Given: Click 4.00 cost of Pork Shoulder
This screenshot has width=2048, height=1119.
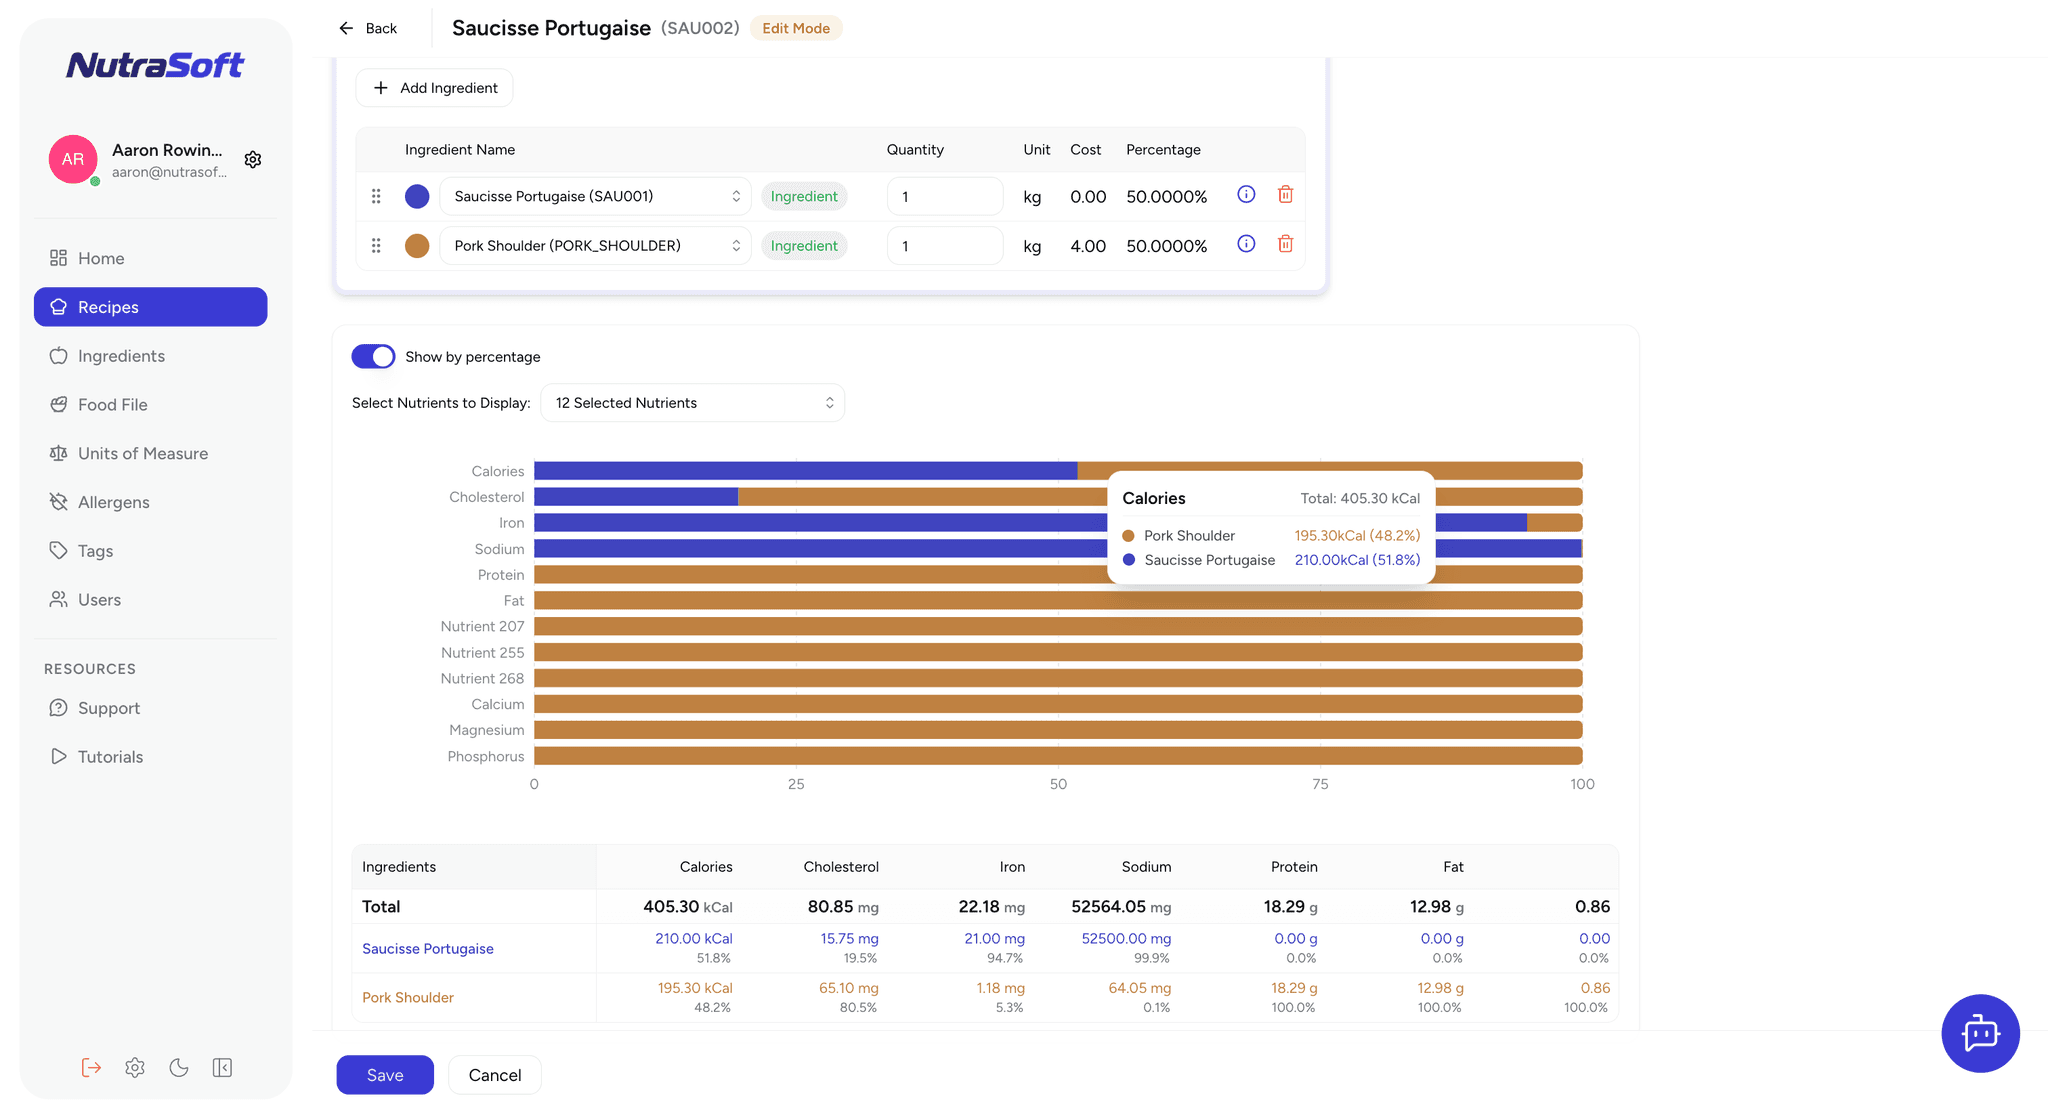Looking at the screenshot, I should (x=1088, y=246).
